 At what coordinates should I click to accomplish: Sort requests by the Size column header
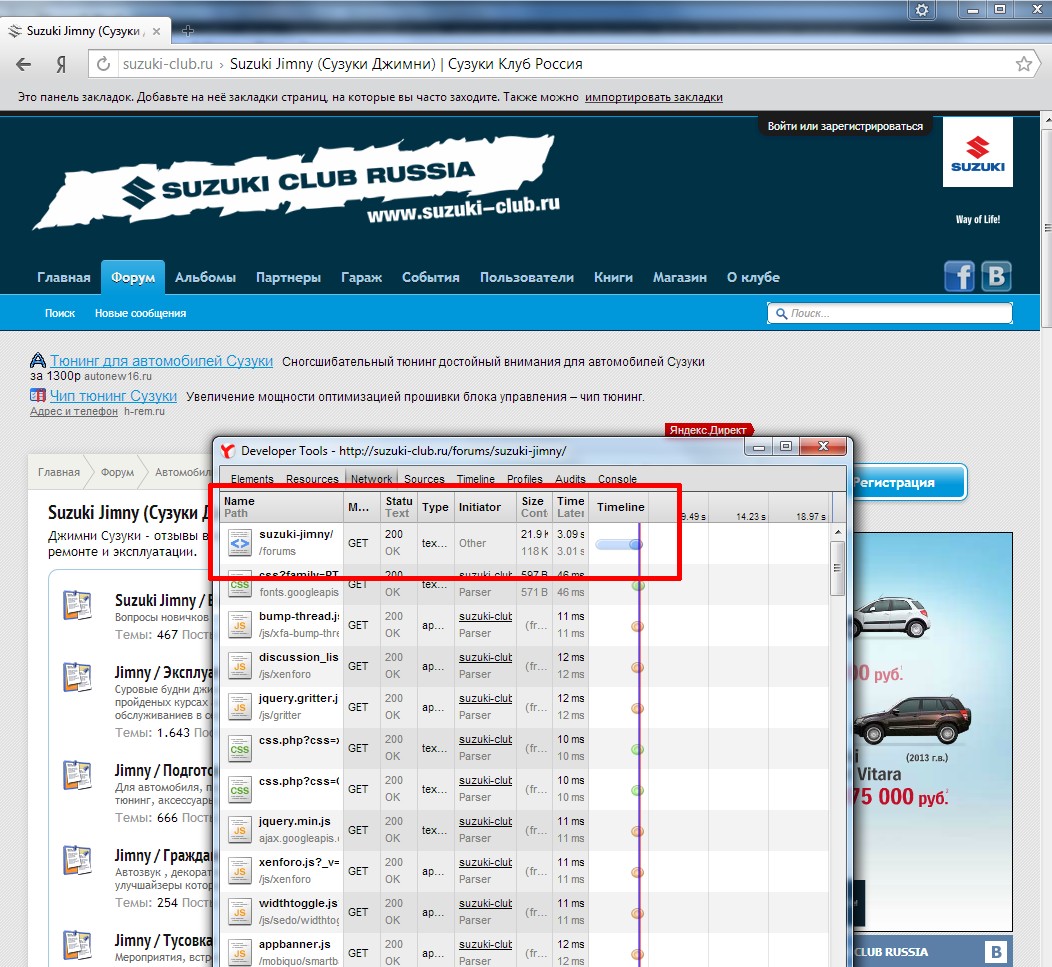[x=534, y=507]
